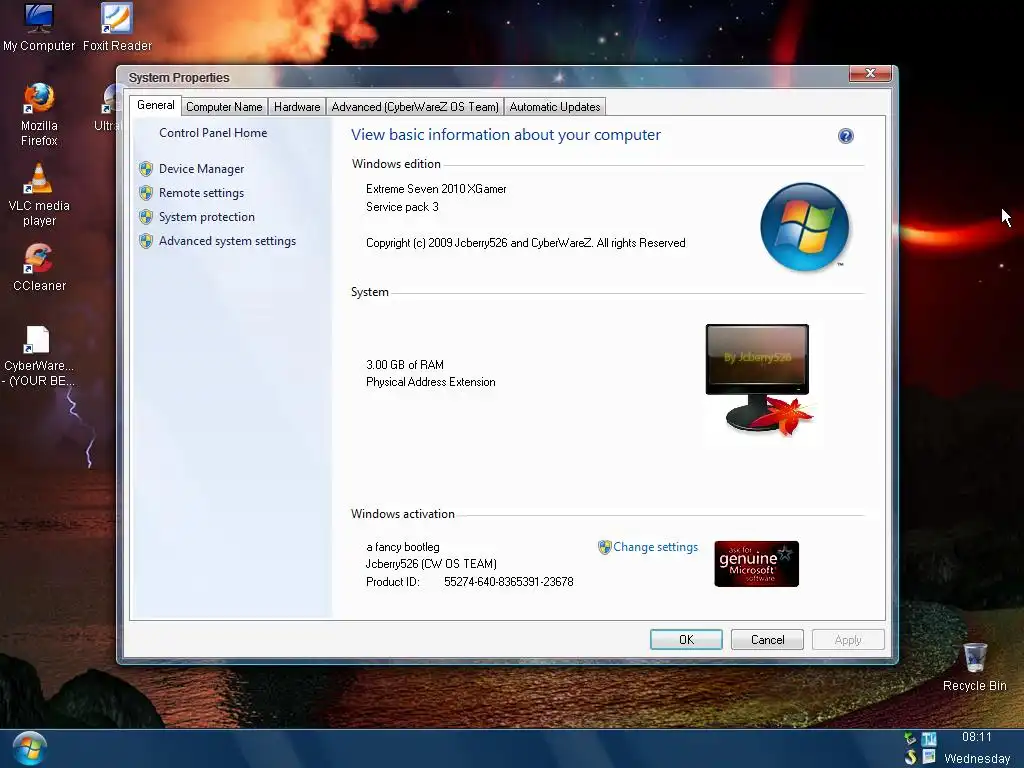Screen dimensions: 1024x768
Task: Open System protection link
Action: click(x=206, y=217)
